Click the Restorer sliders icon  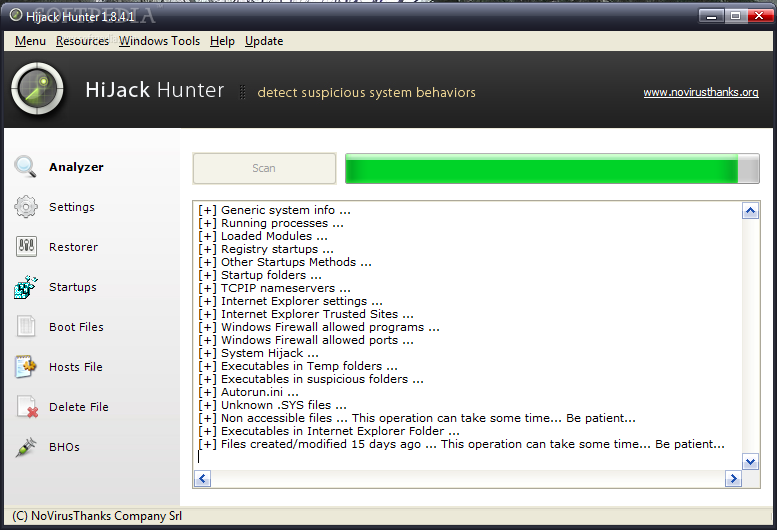pos(26,246)
